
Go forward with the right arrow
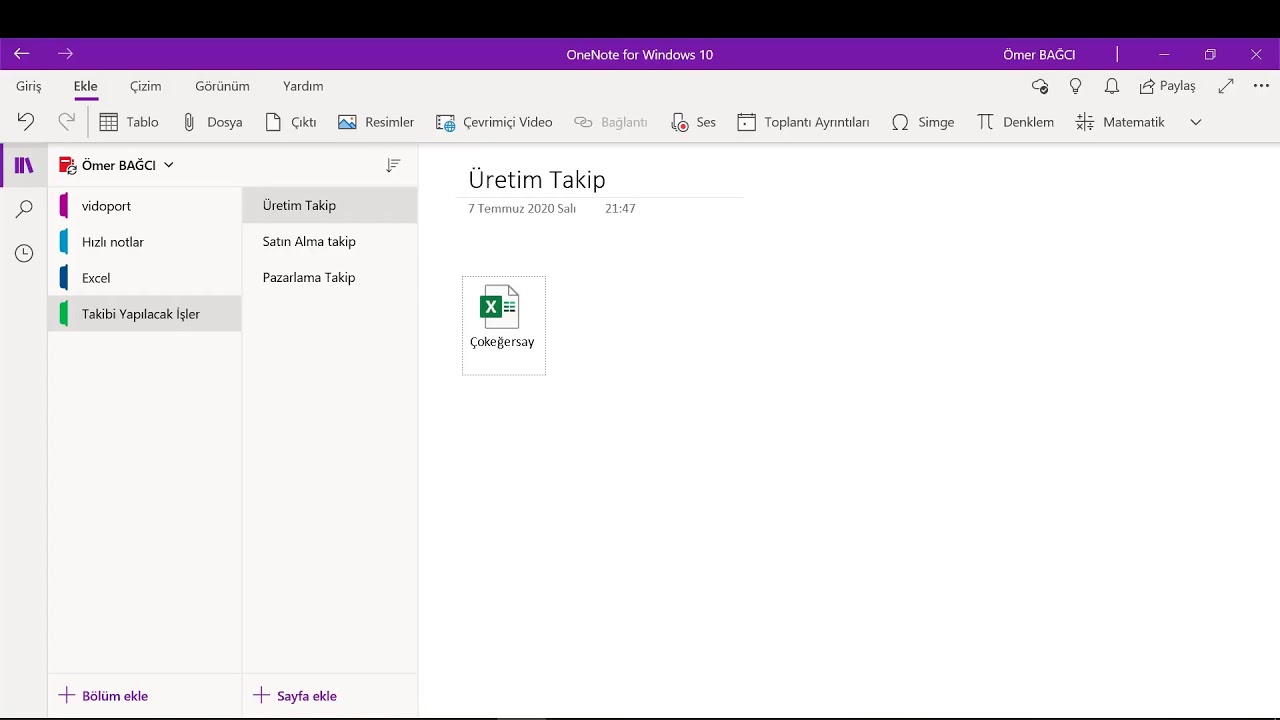(x=66, y=54)
